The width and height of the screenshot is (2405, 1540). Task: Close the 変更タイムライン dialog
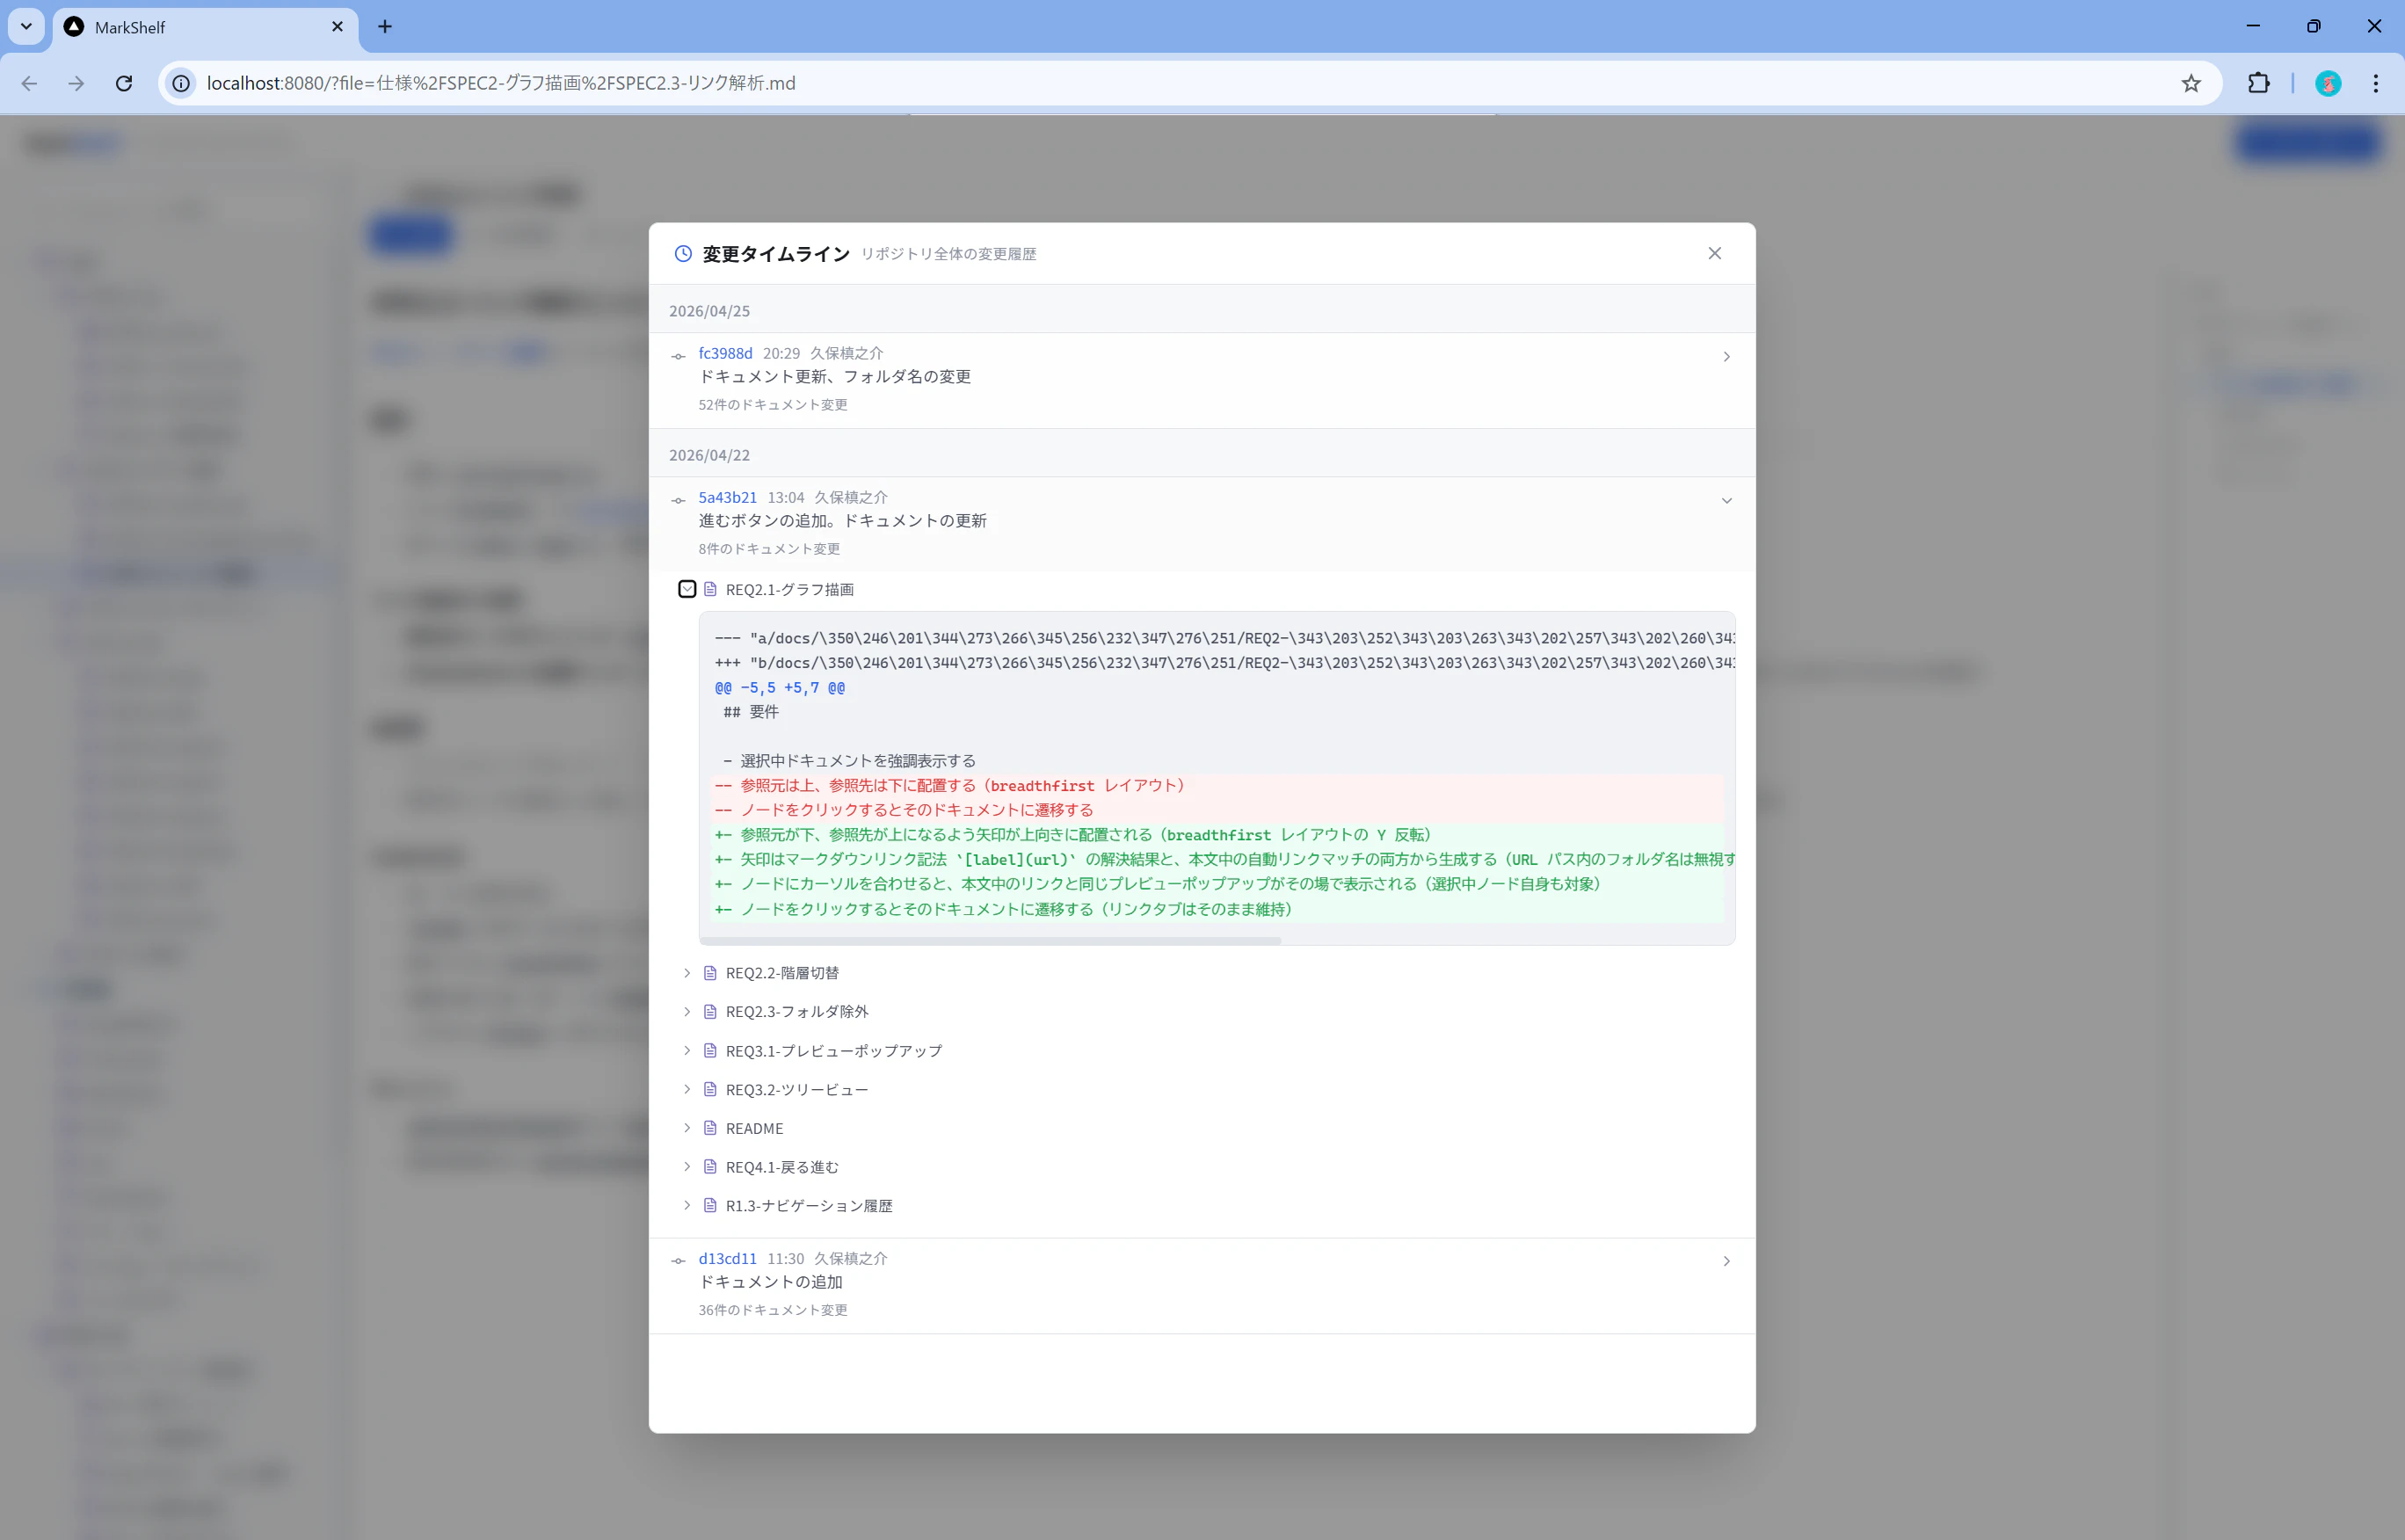(x=1714, y=253)
